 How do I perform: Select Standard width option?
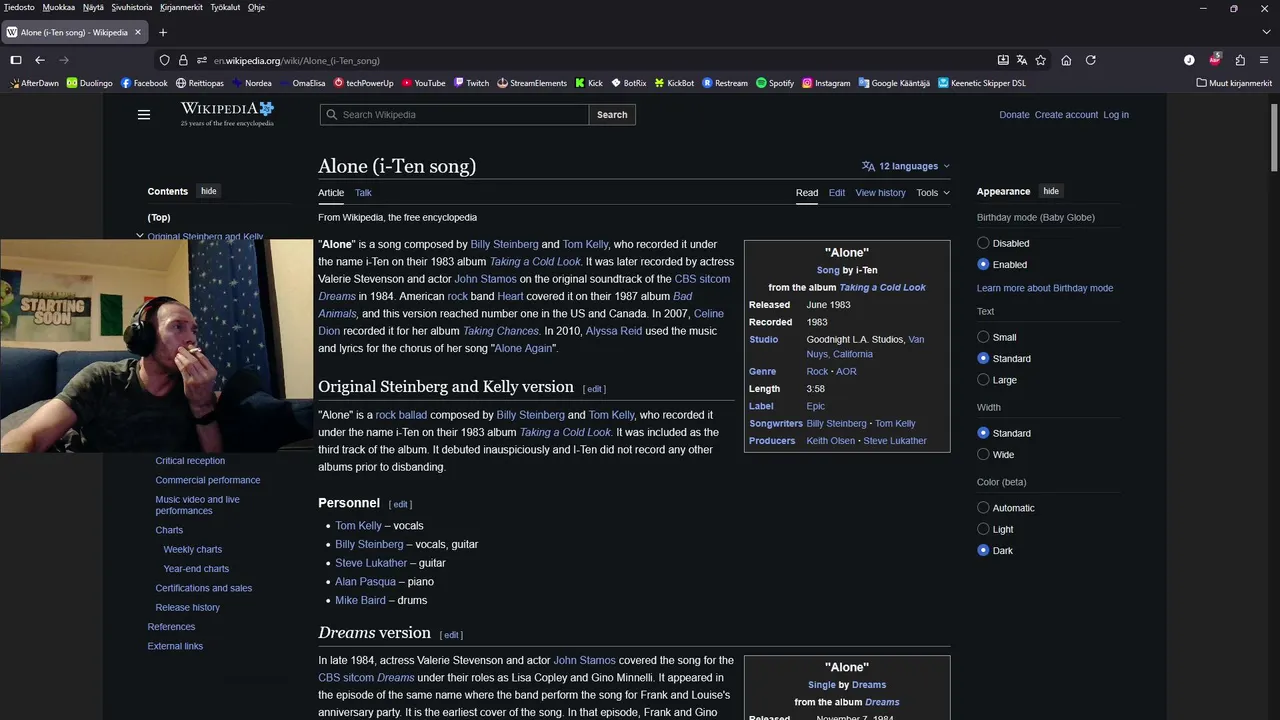983,433
